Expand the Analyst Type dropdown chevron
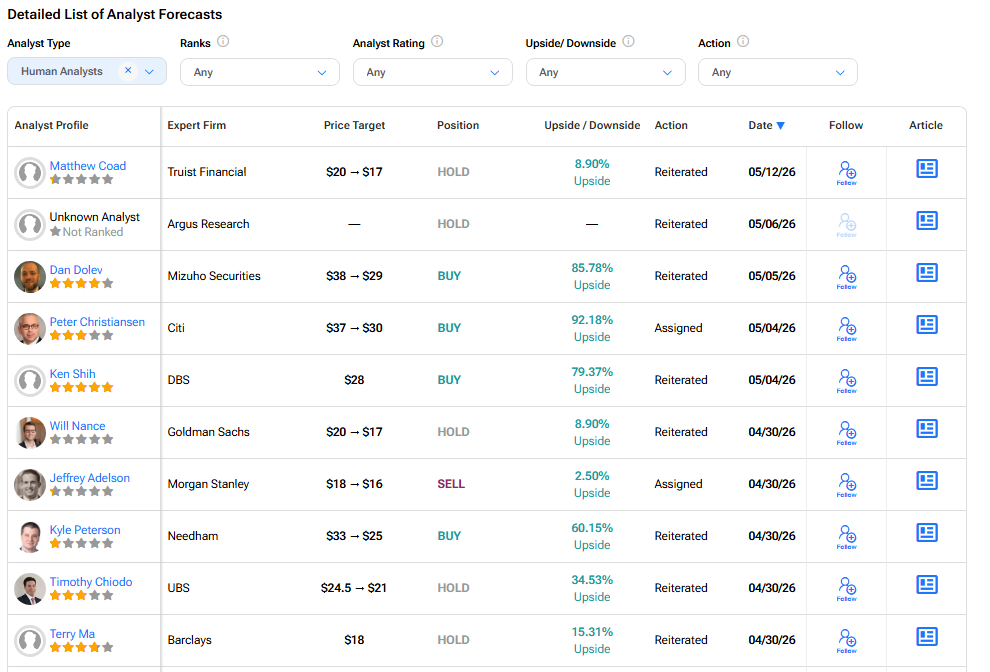 pyautogui.click(x=150, y=71)
